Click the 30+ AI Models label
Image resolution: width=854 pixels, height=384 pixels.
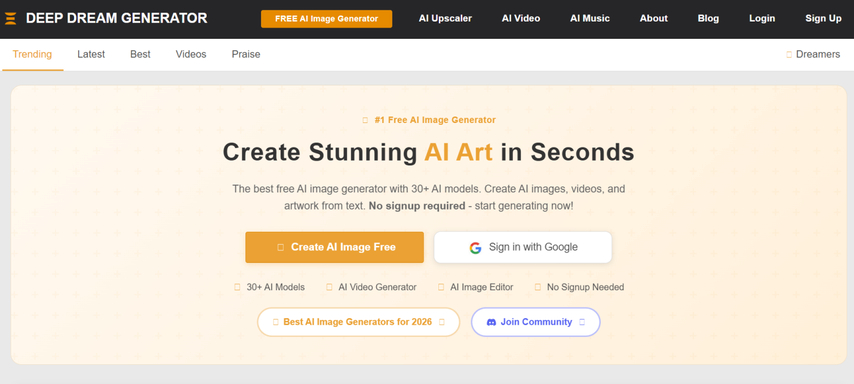pyautogui.click(x=276, y=287)
